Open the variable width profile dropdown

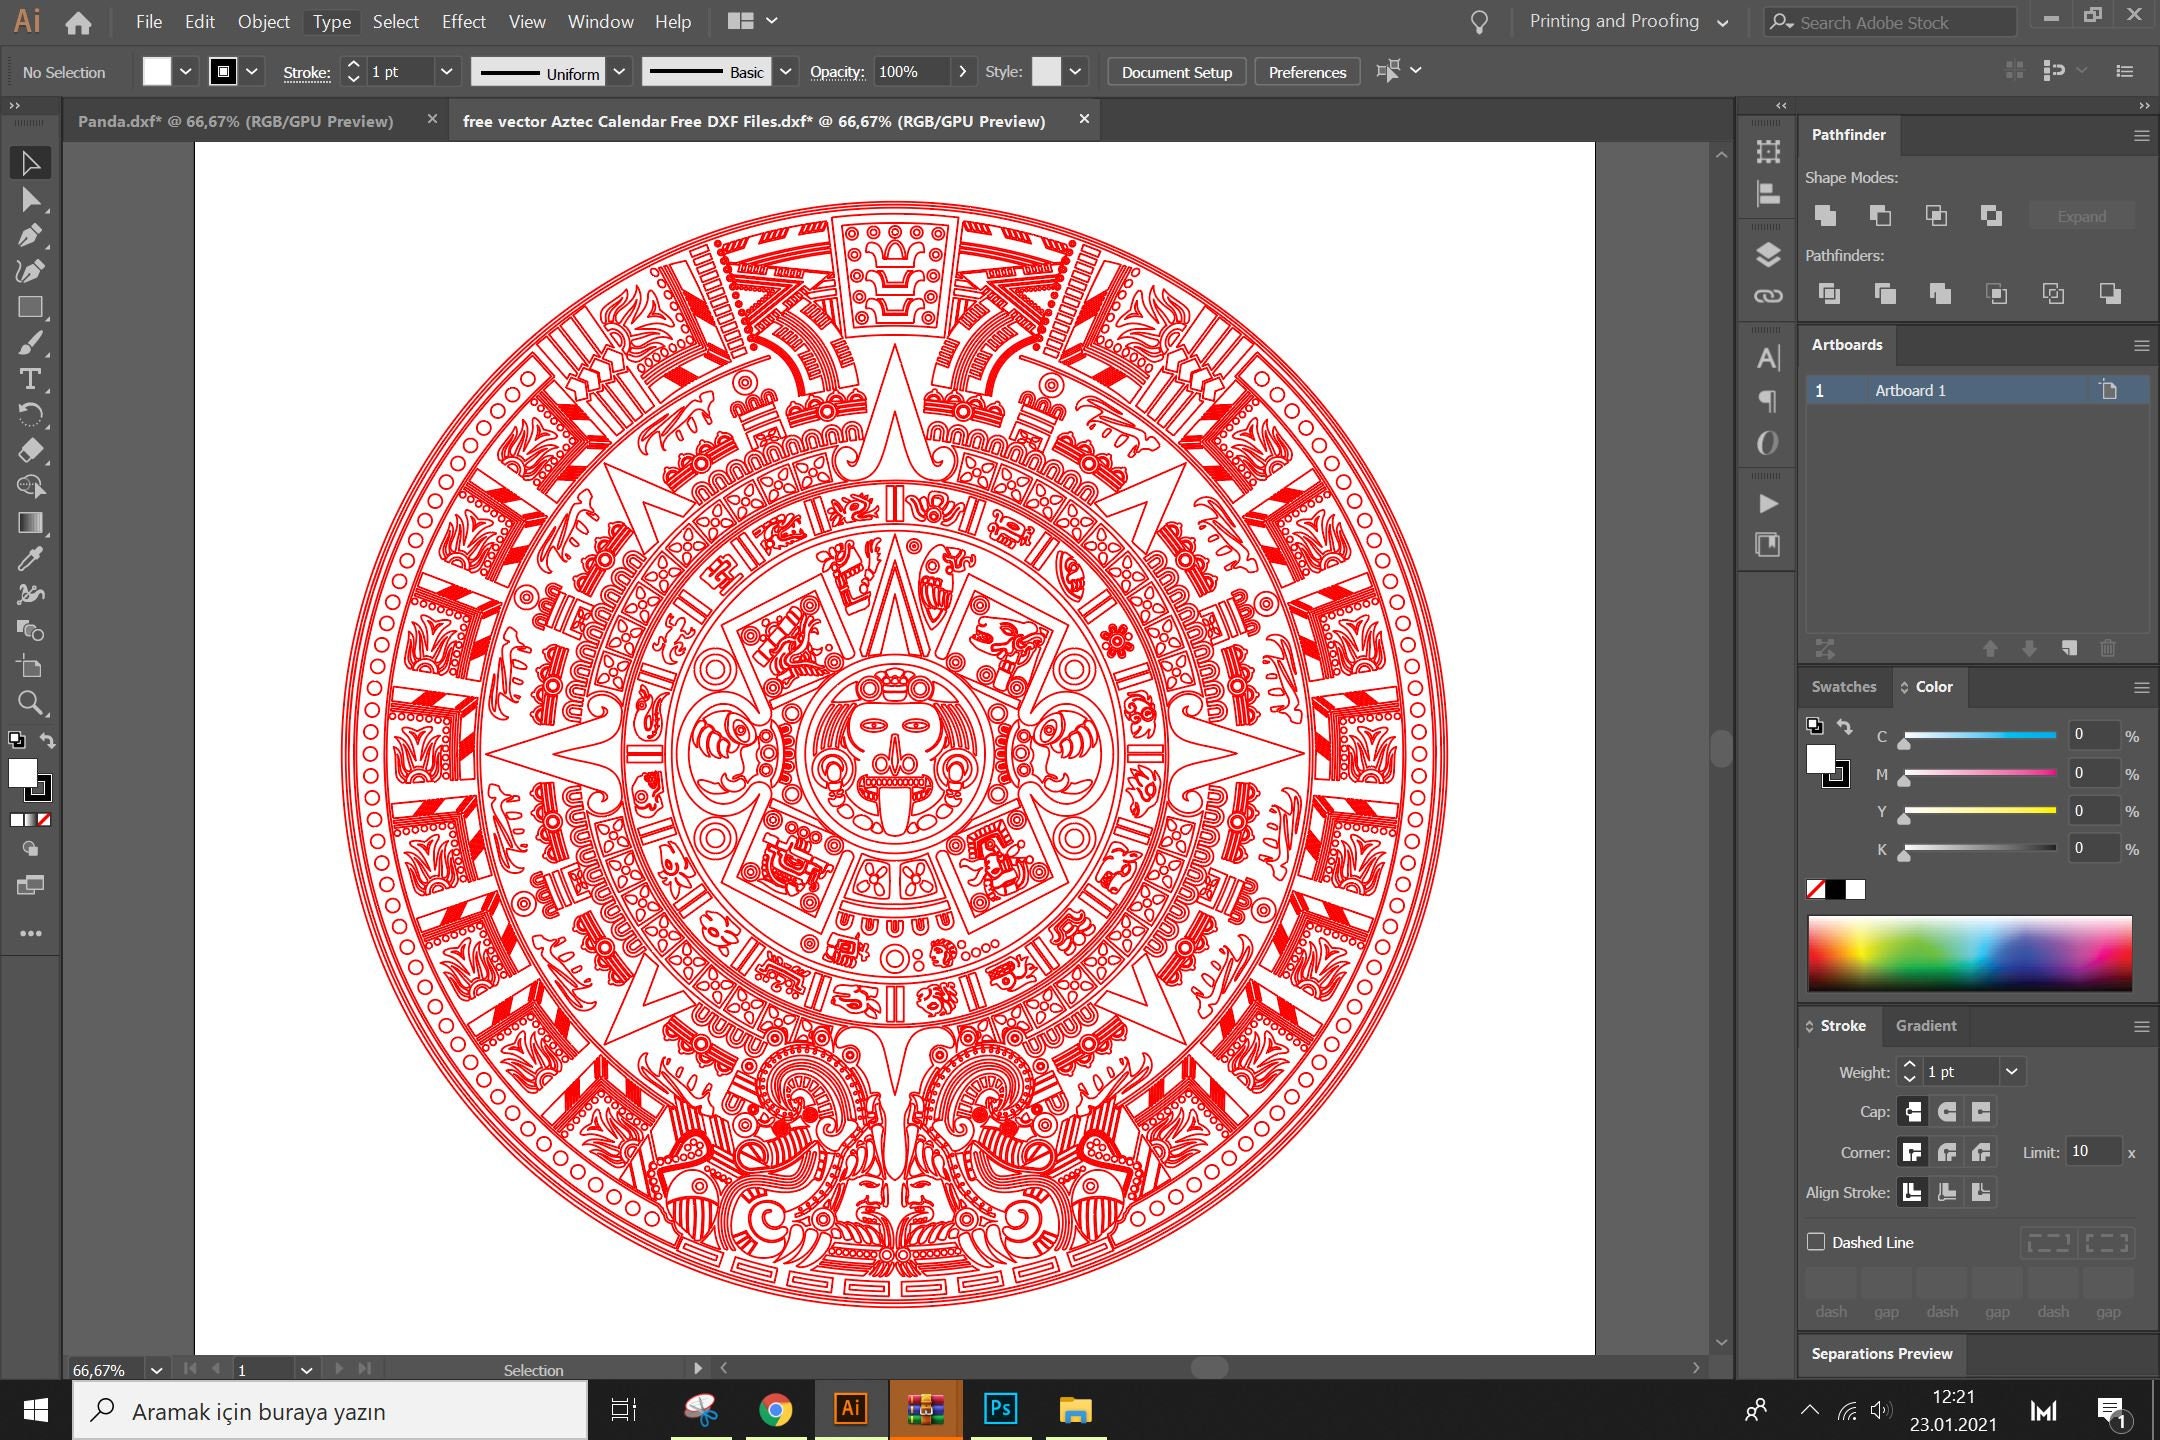coord(620,71)
